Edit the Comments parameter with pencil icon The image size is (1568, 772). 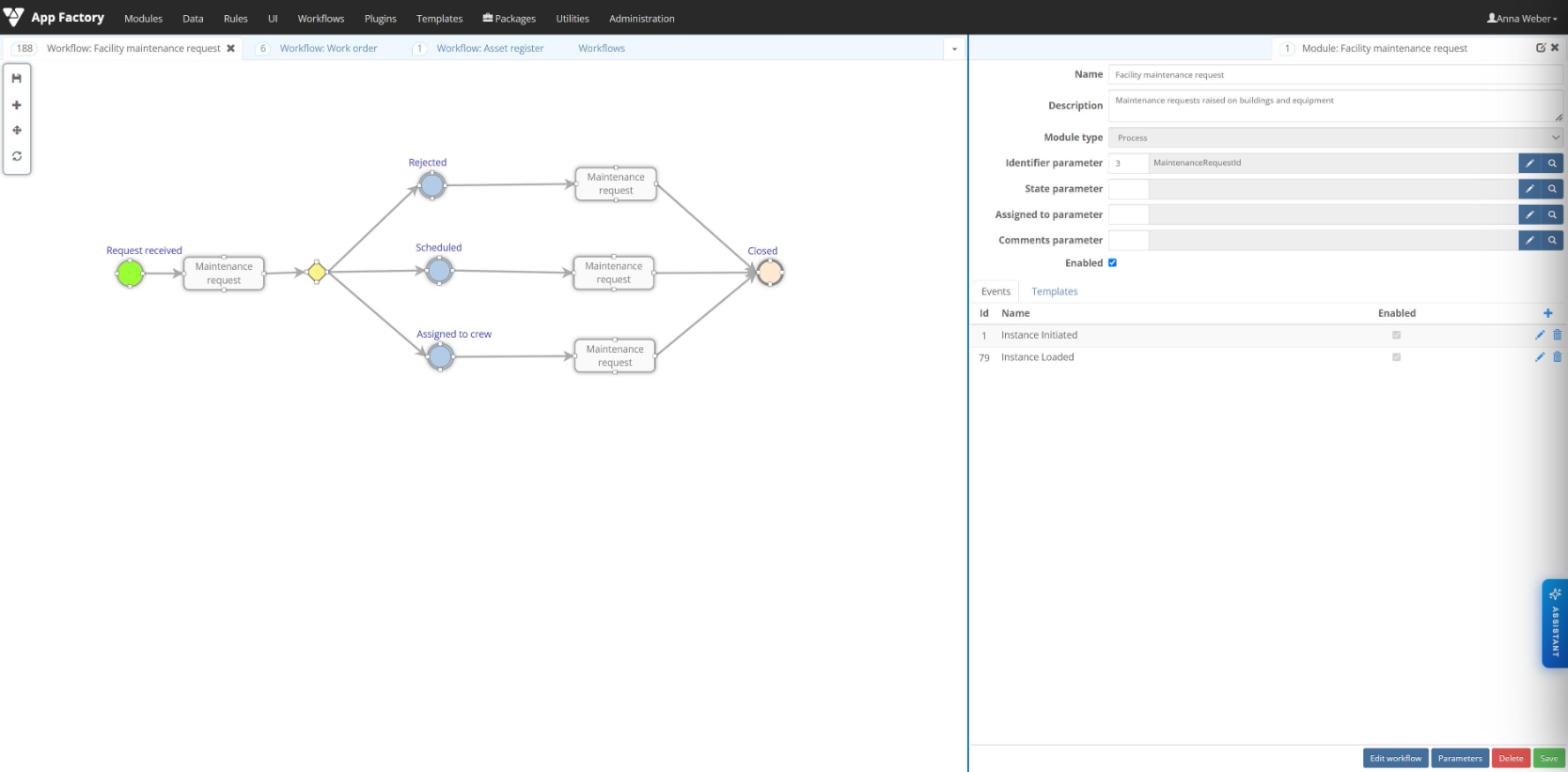[x=1530, y=240]
